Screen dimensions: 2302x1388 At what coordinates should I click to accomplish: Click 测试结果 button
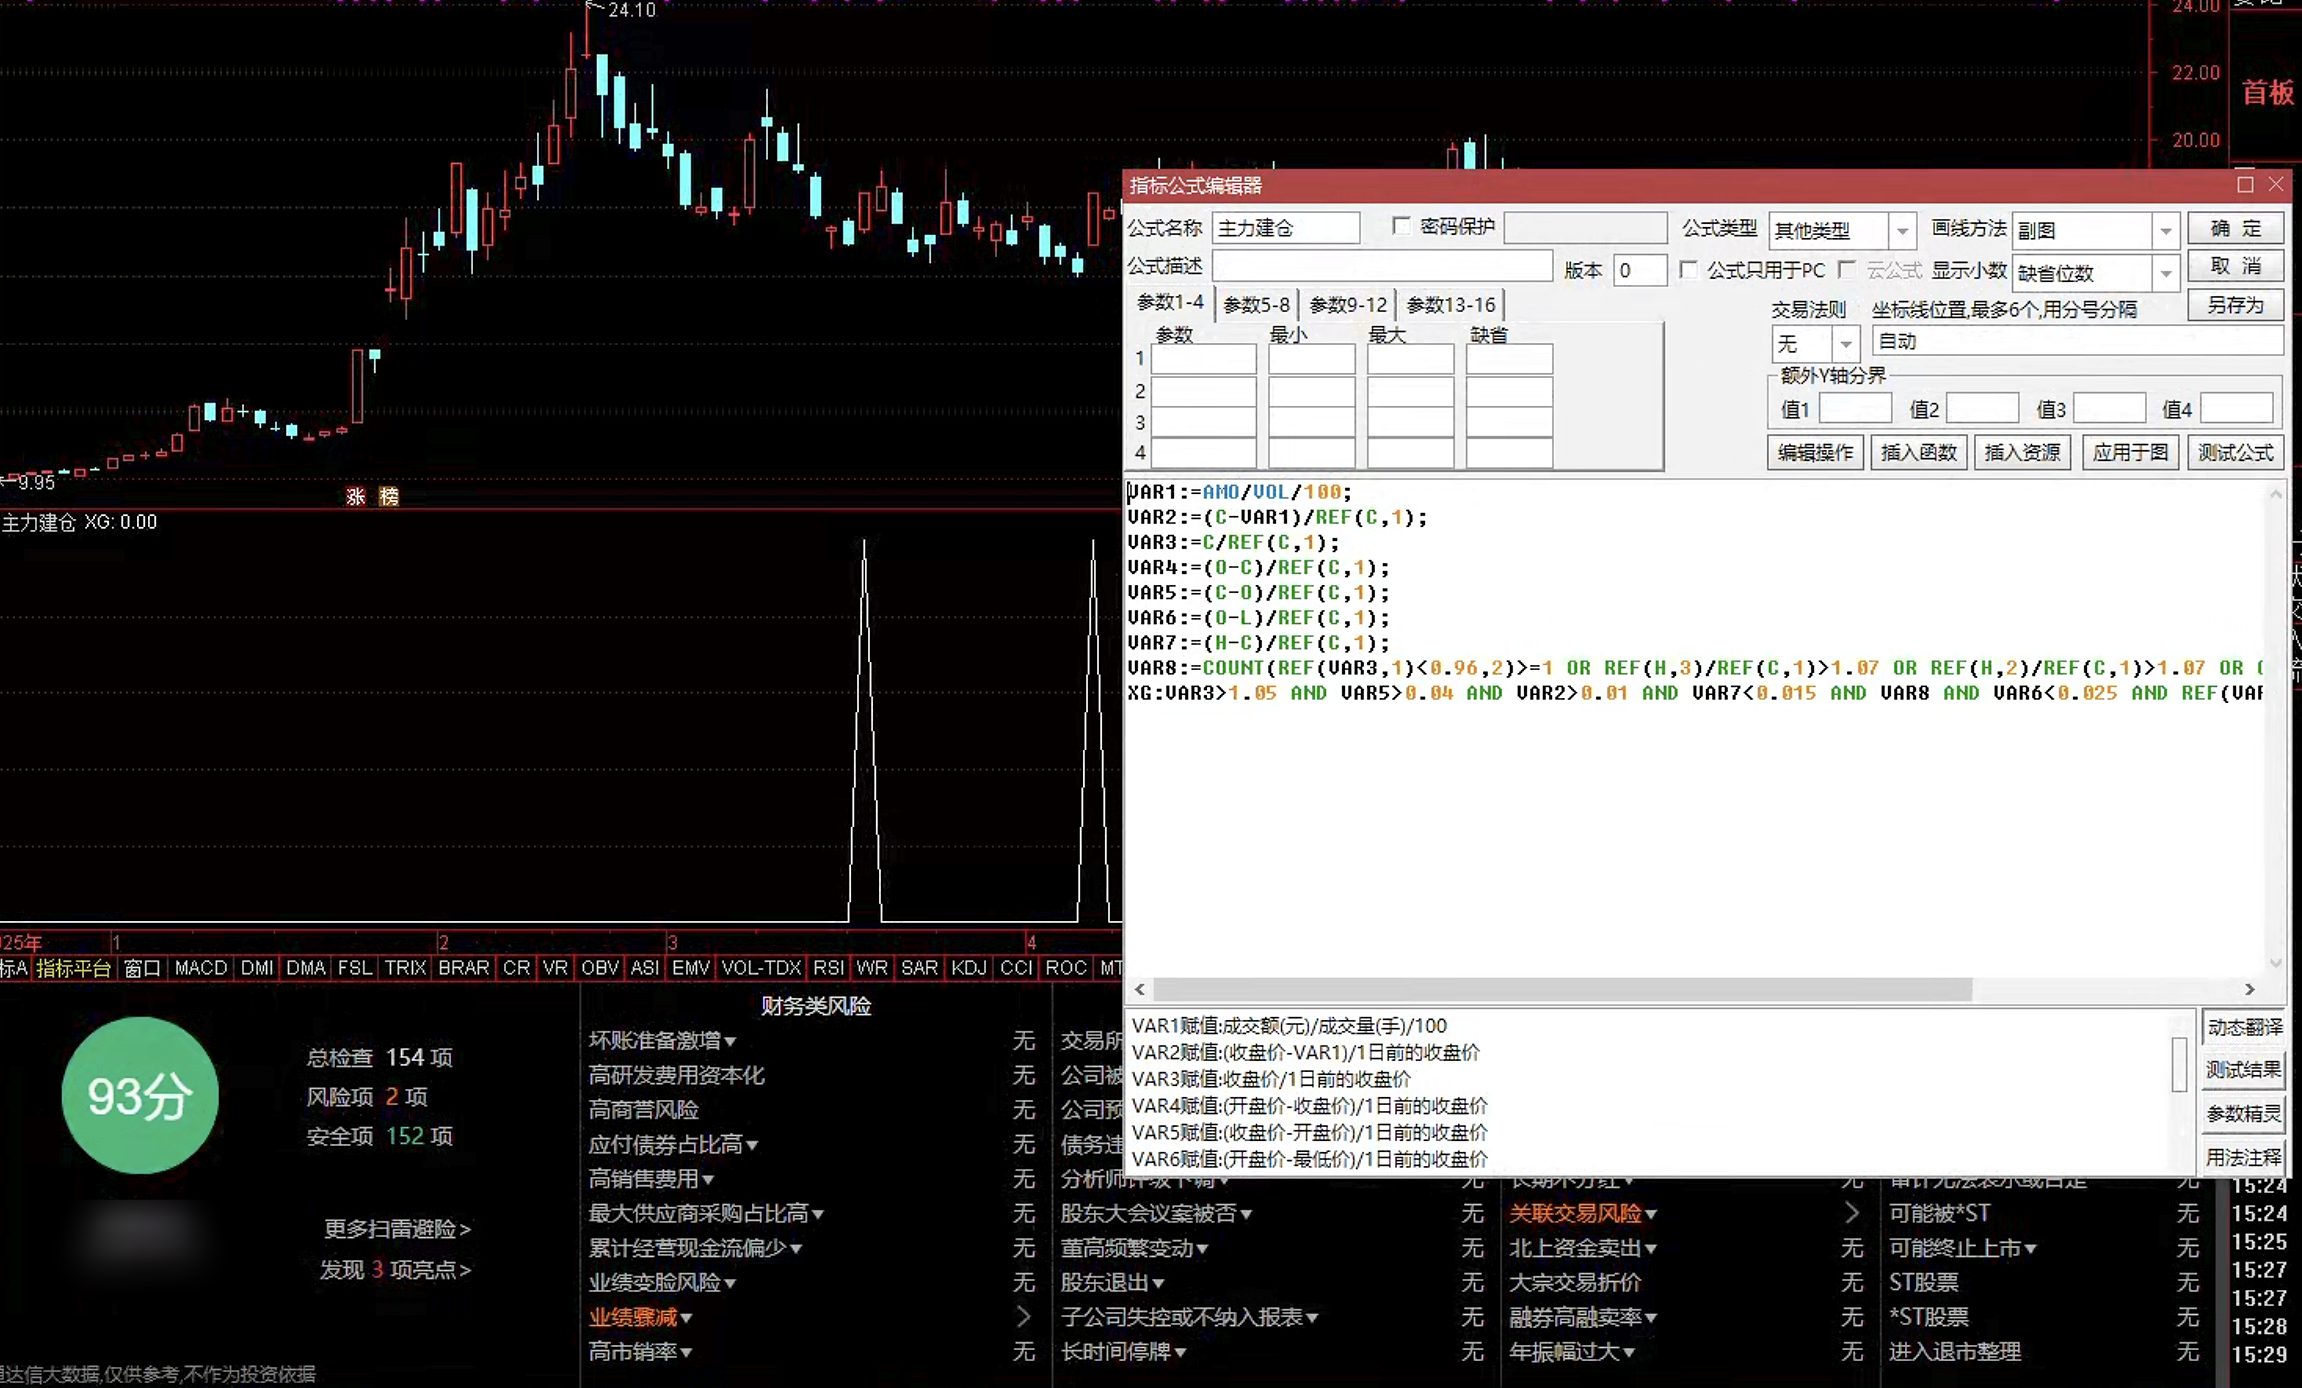tap(2244, 1070)
